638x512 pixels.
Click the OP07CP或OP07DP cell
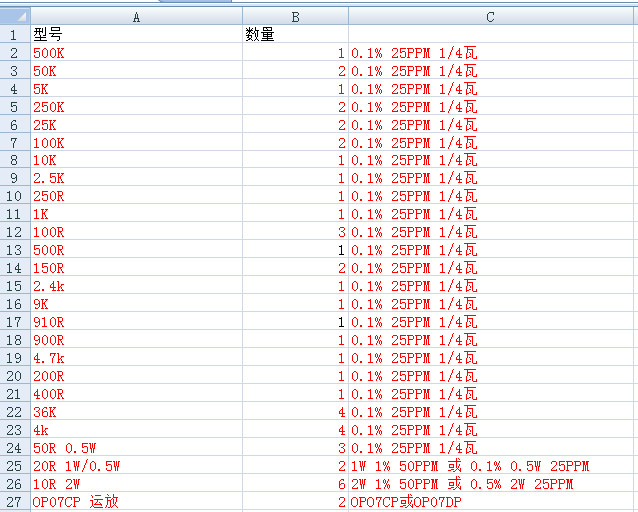click(491, 502)
